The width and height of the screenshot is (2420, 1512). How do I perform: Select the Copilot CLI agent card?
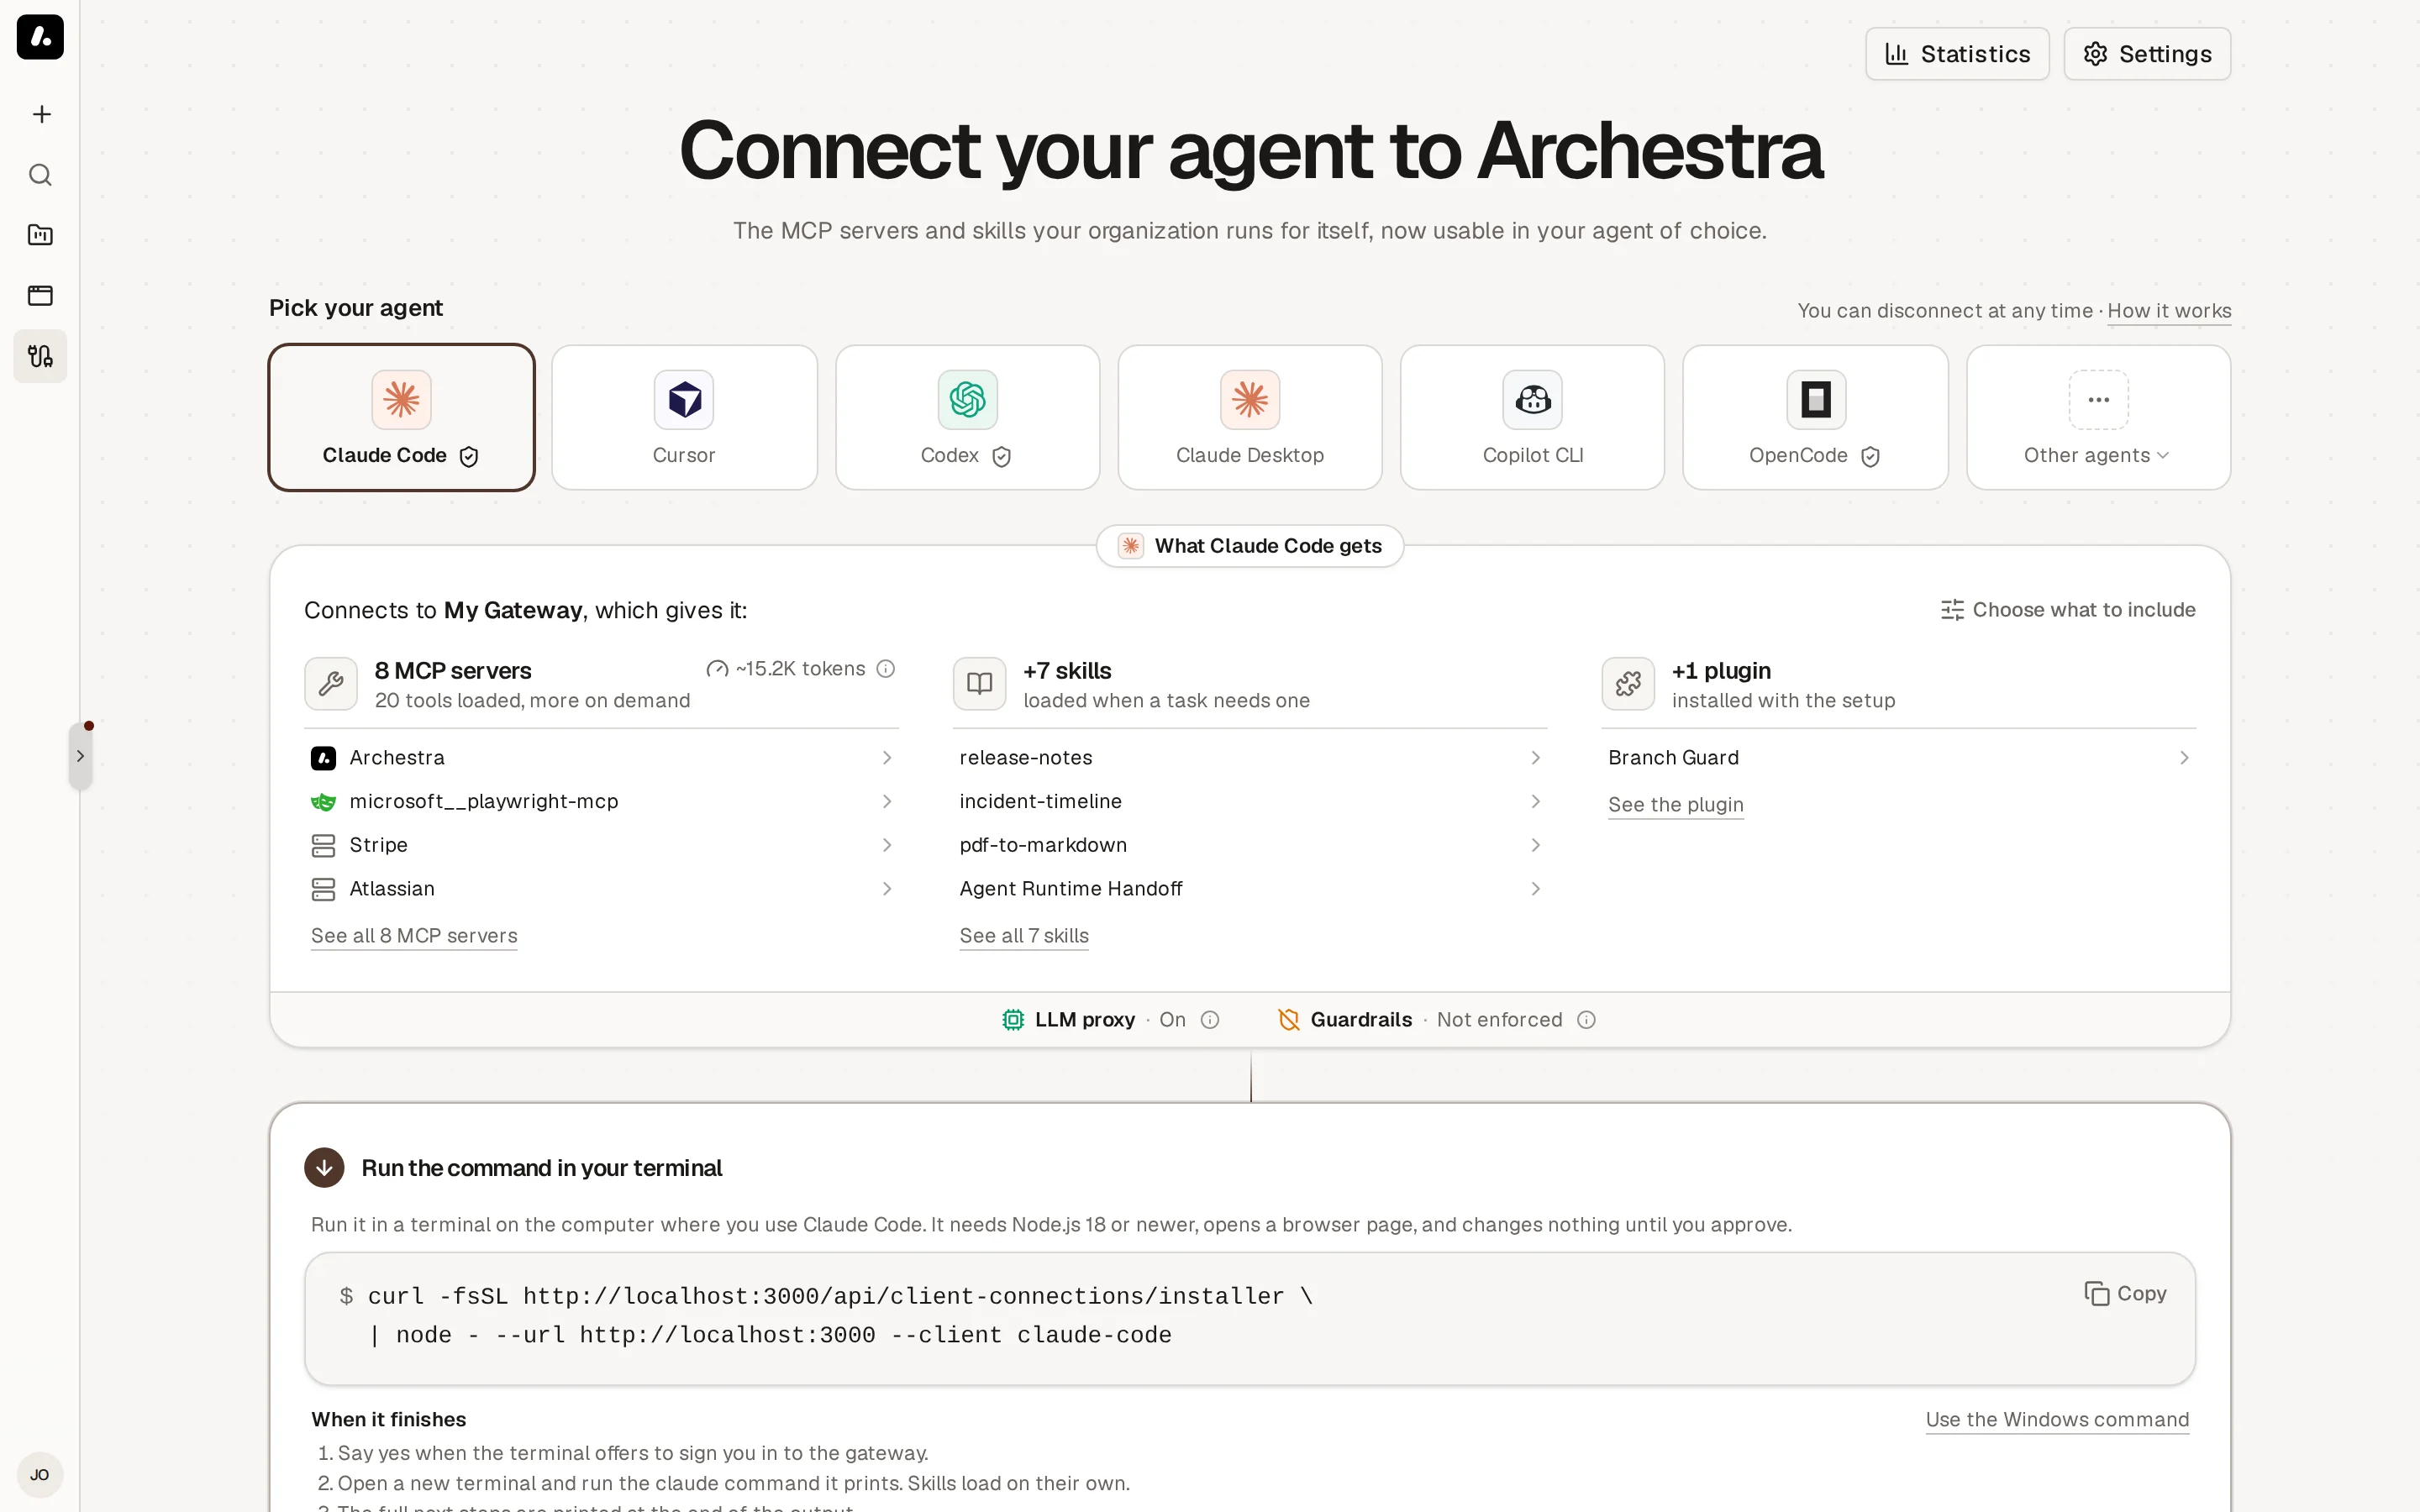click(x=1532, y=417)
